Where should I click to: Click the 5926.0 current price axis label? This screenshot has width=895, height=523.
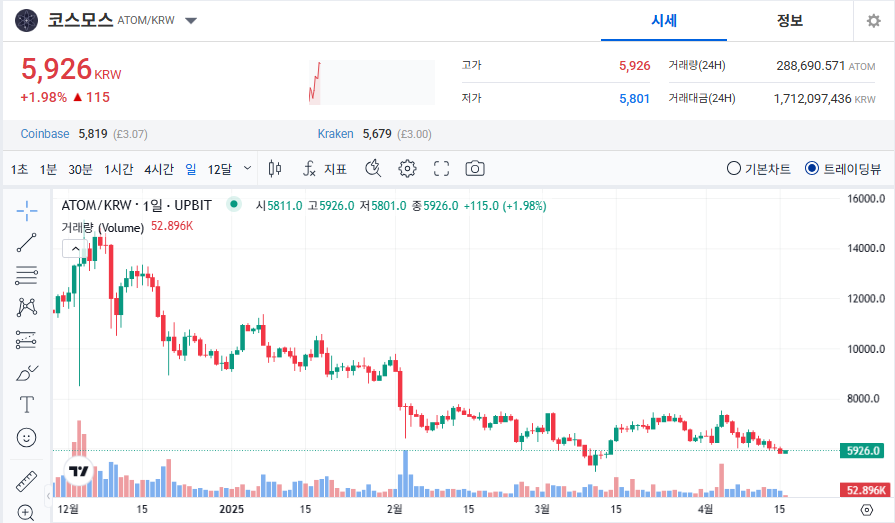[x=862, y=450]
